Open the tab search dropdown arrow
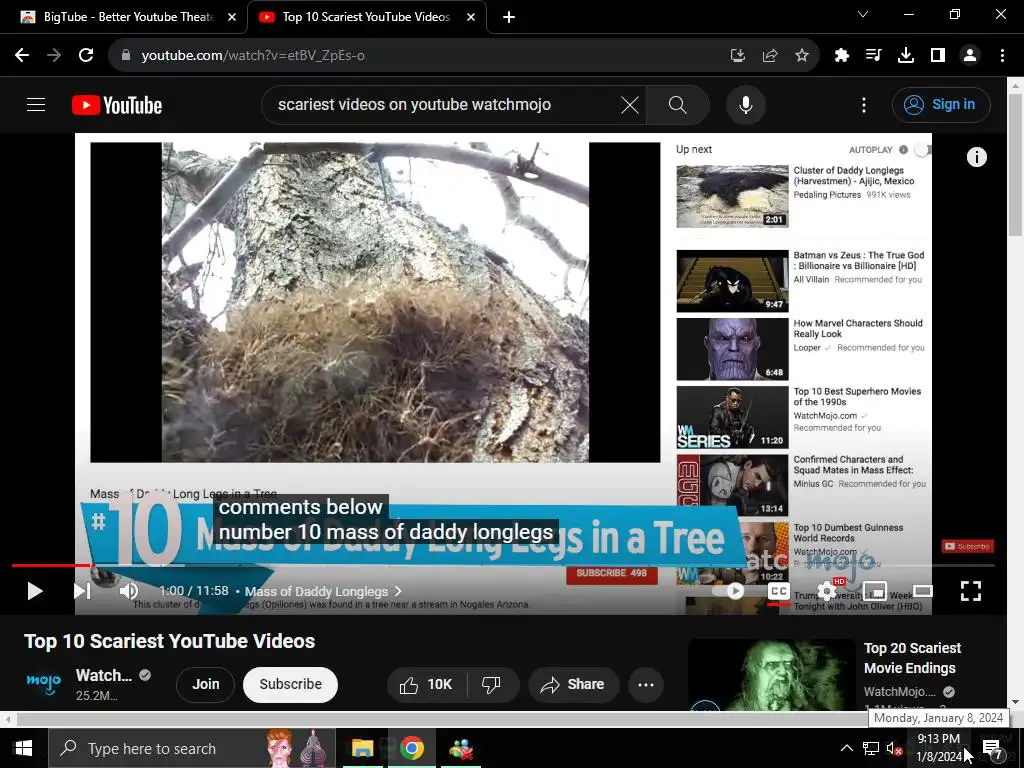This screenshot has height=768, width=1024. pyautogui.click(x=863, y=14)
